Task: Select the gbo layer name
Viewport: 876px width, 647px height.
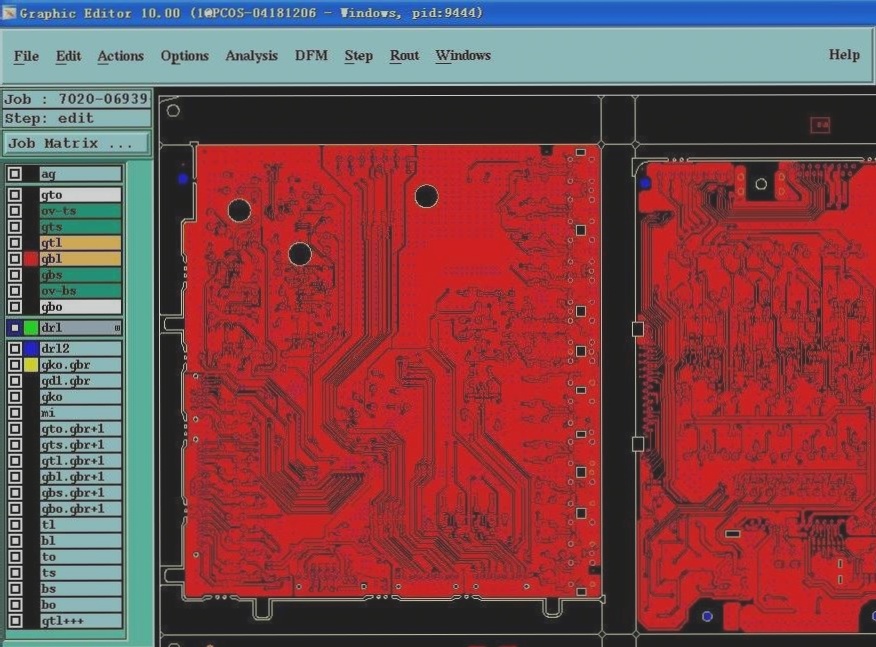Action: [80, 307]
